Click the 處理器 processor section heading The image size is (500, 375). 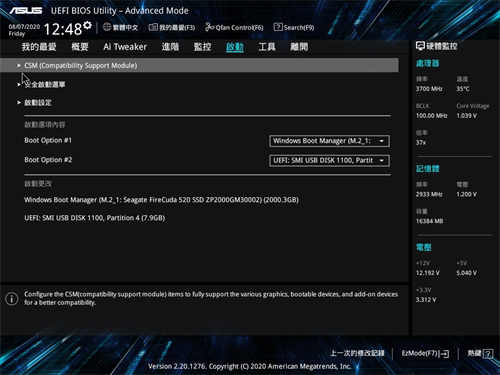428,63
